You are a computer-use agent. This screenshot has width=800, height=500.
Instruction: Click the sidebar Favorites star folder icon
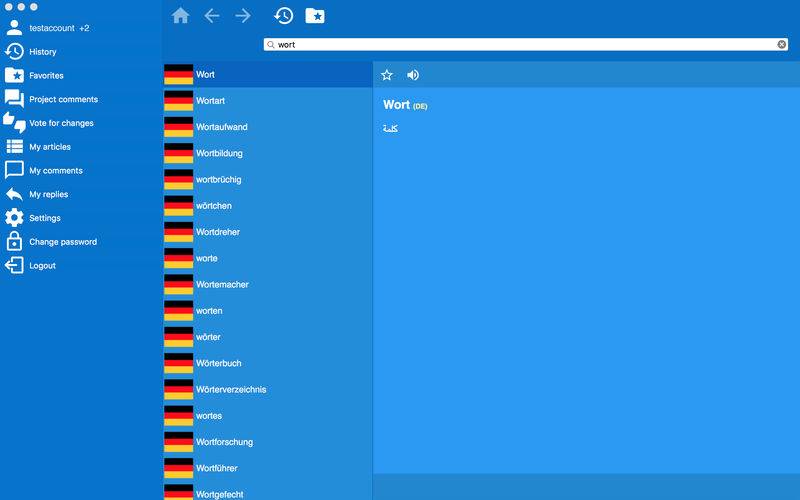click(x=14, y=75)
